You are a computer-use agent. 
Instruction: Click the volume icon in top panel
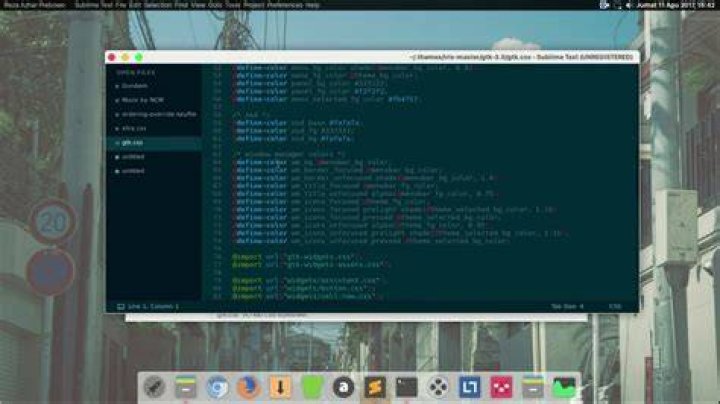[x=628, y=5]
